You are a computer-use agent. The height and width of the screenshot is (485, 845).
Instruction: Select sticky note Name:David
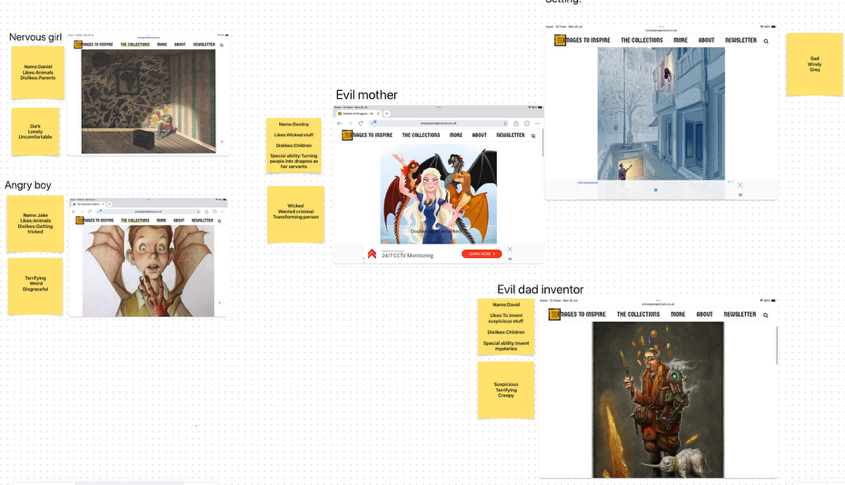point(506,327)
